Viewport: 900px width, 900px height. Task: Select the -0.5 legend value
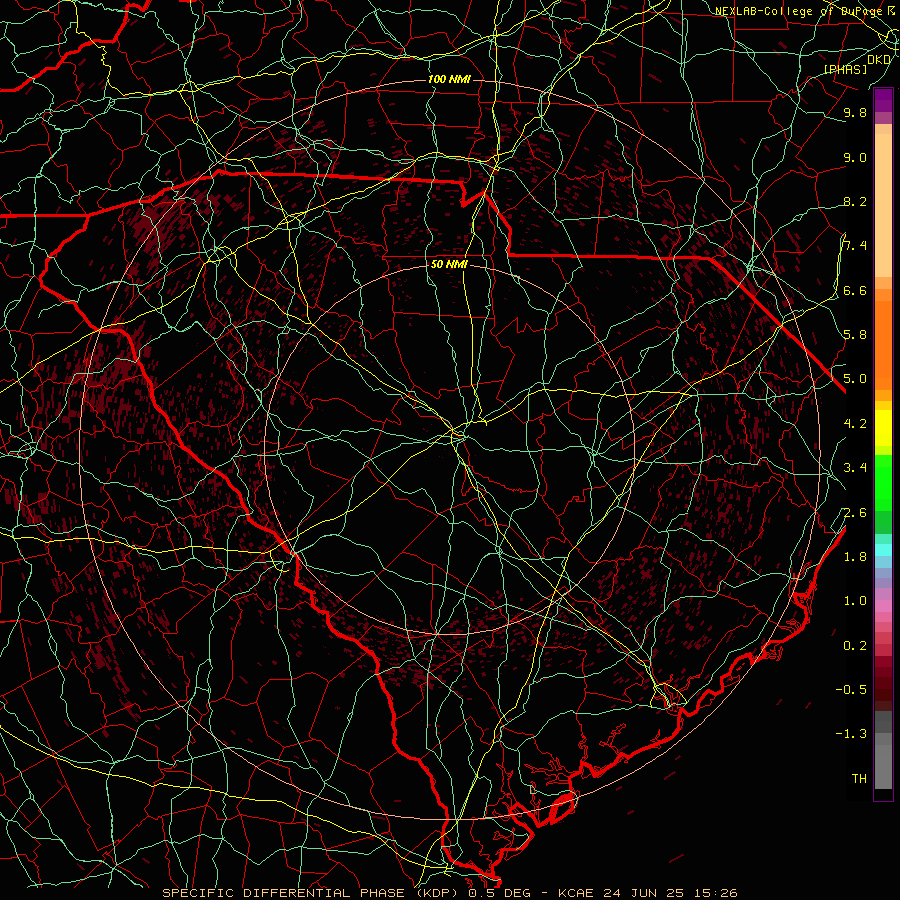851,689
